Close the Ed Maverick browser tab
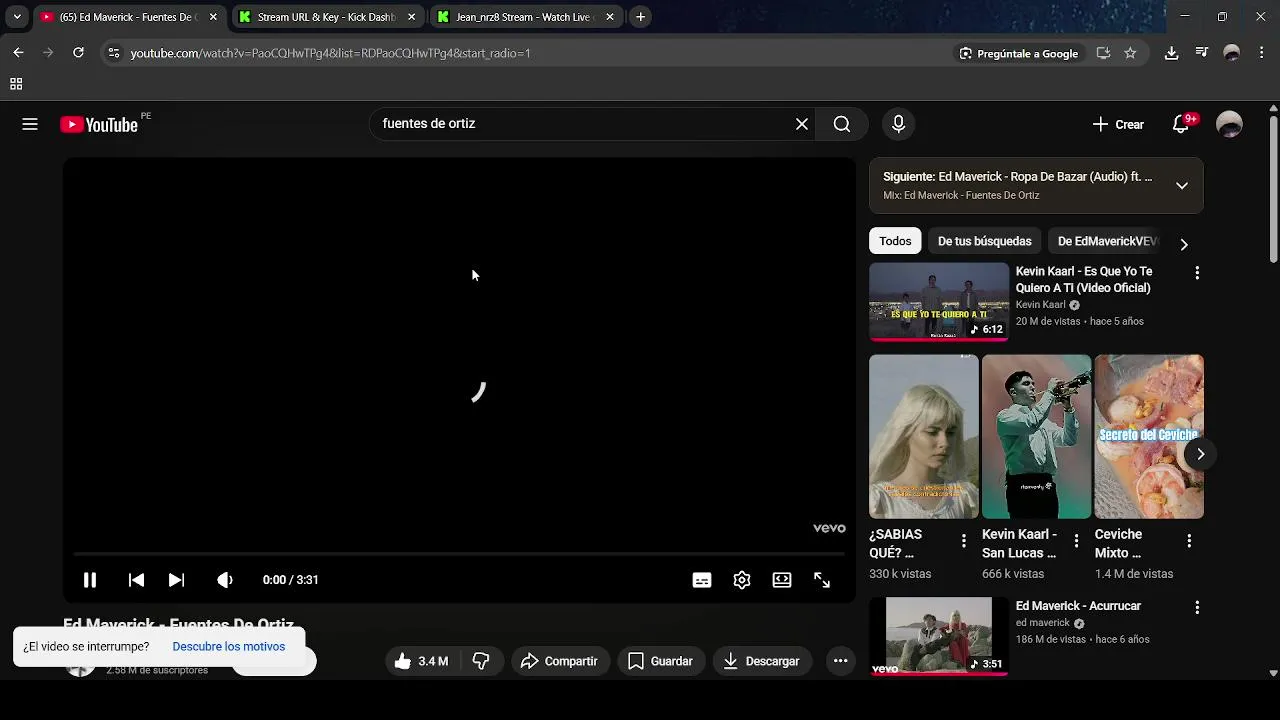Screen dimensions: 1280x720 213,17
